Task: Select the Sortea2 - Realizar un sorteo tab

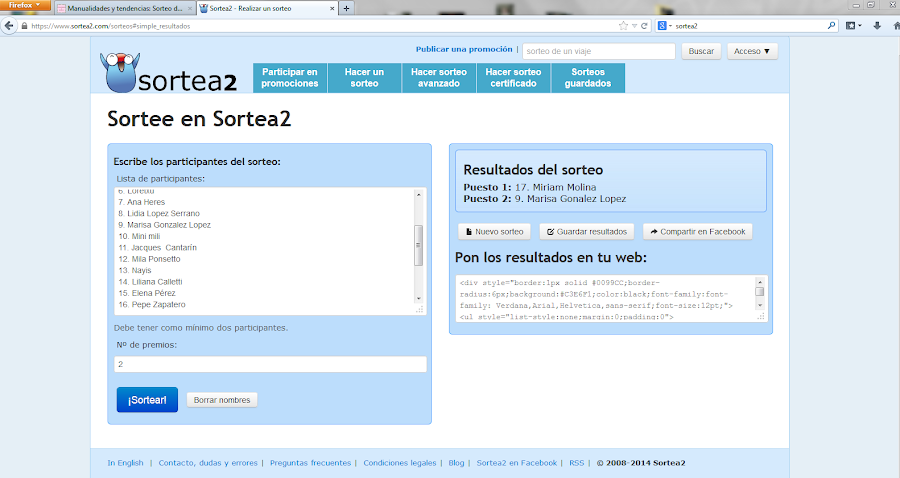Action: pos(267,9)
